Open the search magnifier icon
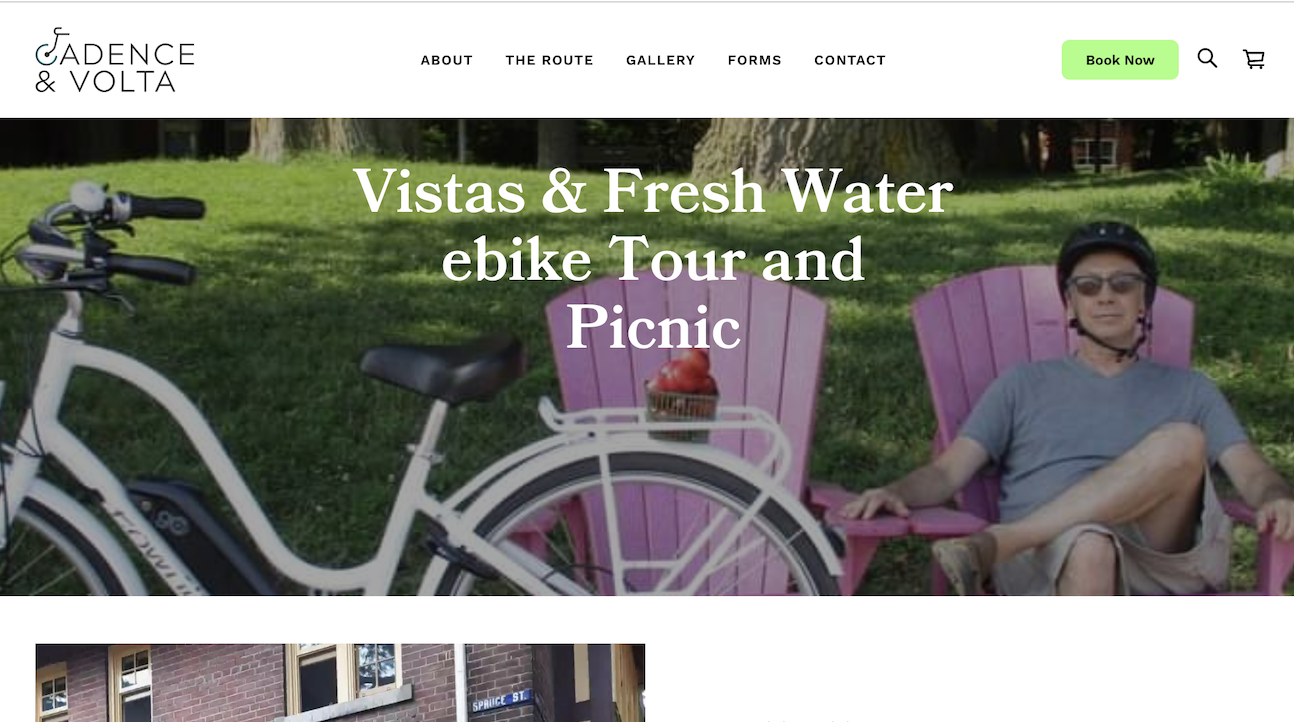The height and width of the screenshot is (722, 1294). [x=1207, y=59]
